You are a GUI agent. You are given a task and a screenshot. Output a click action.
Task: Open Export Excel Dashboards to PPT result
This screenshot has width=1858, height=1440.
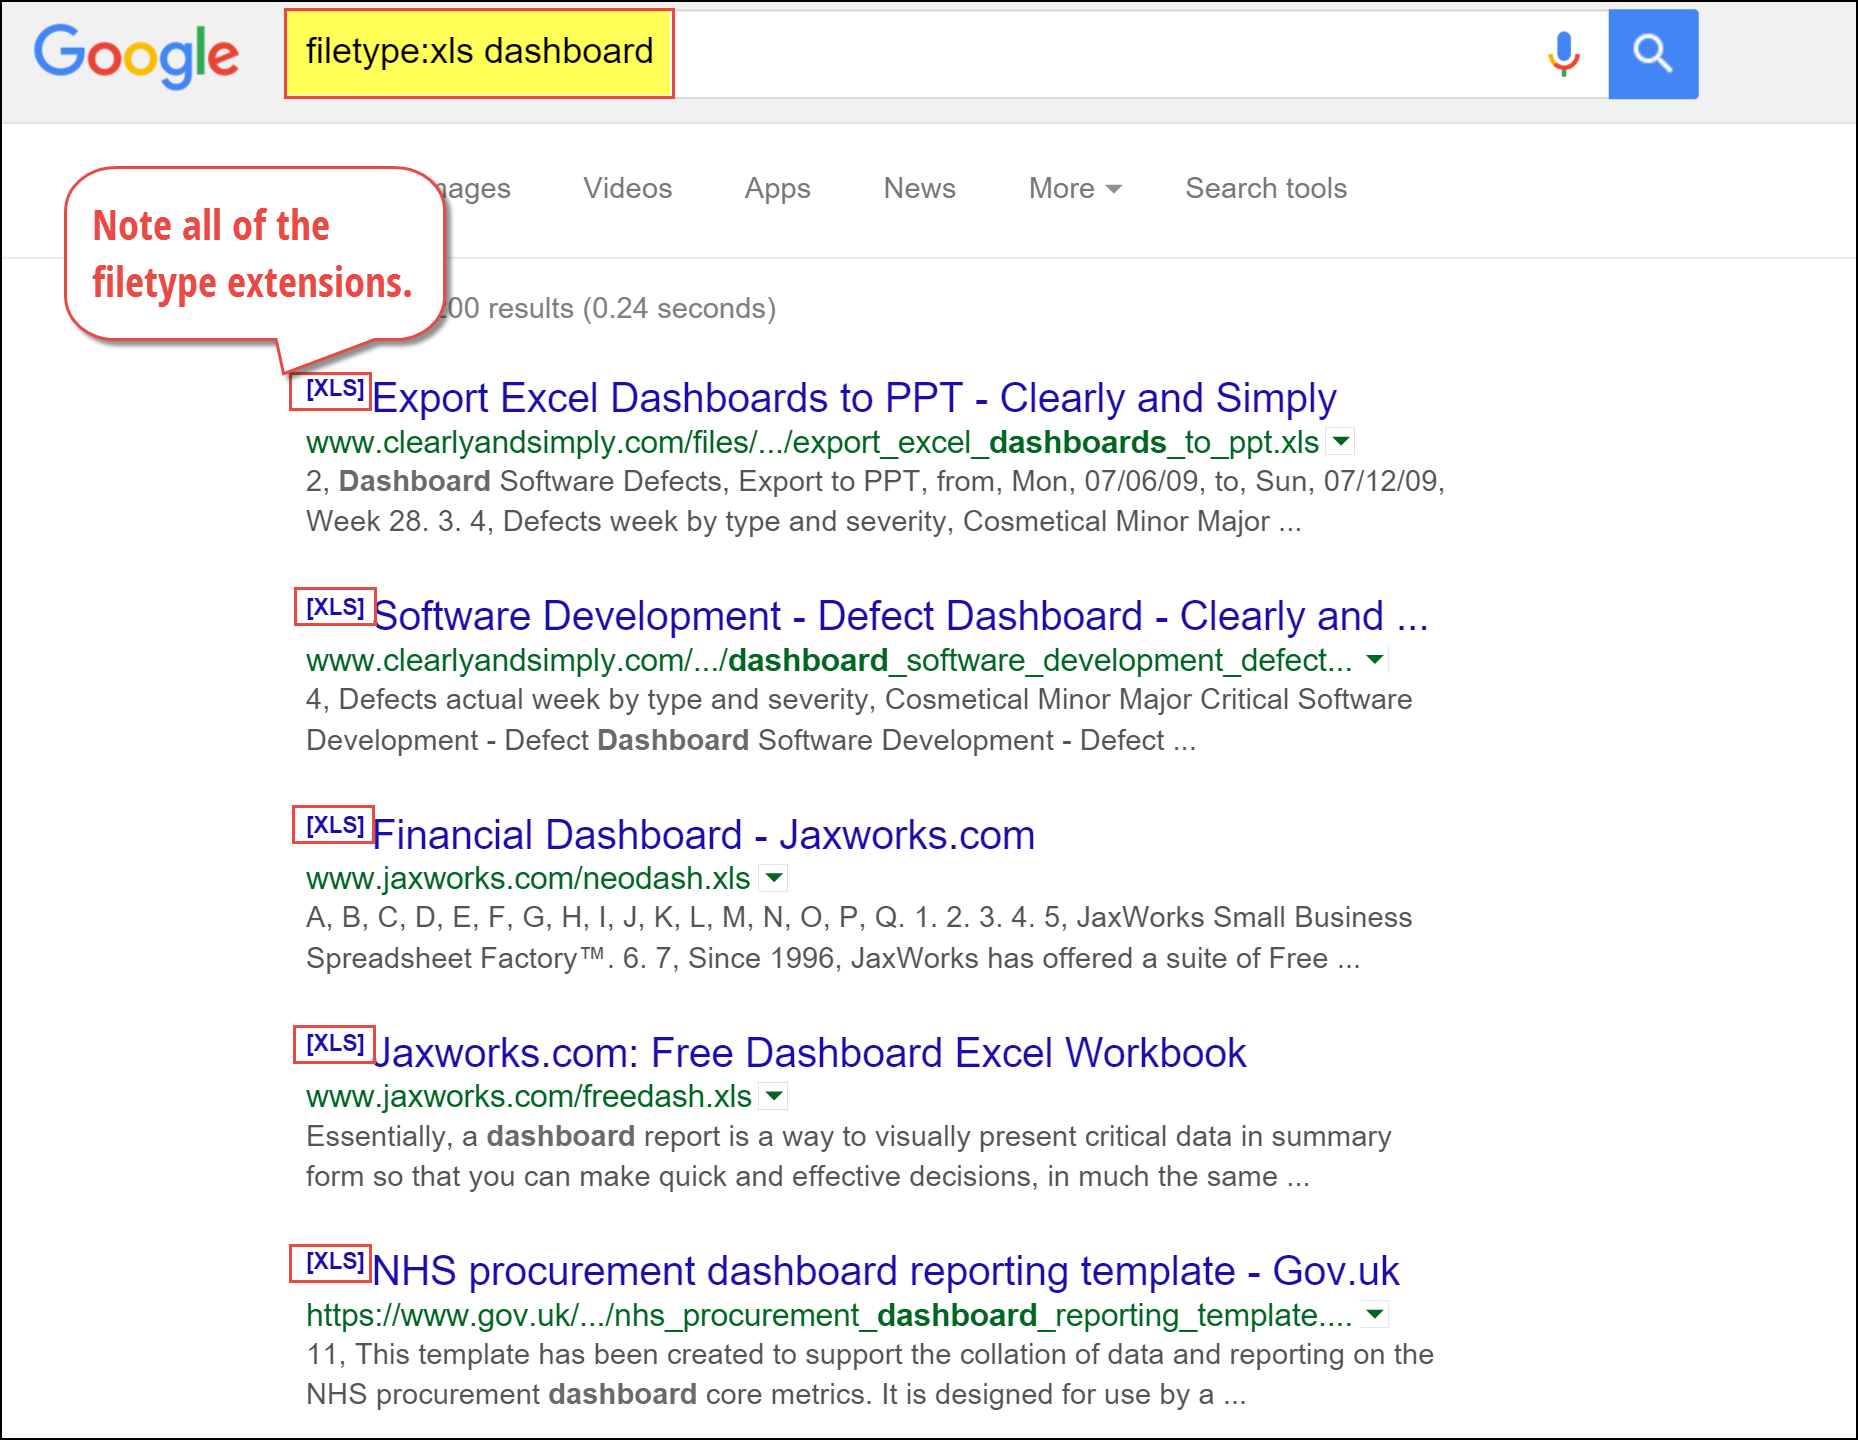tap(854, 398)
